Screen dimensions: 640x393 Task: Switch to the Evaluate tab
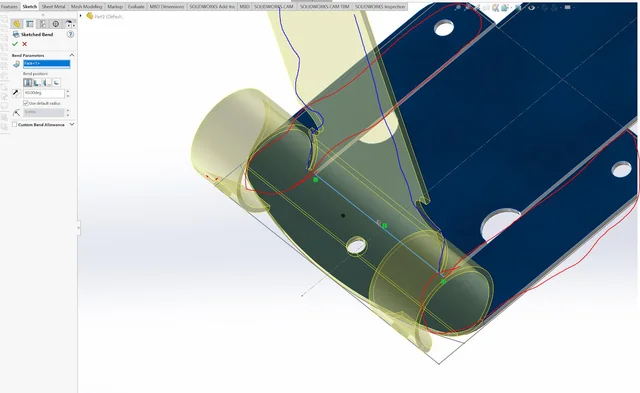pyautogui.click(x=136, y=7)
